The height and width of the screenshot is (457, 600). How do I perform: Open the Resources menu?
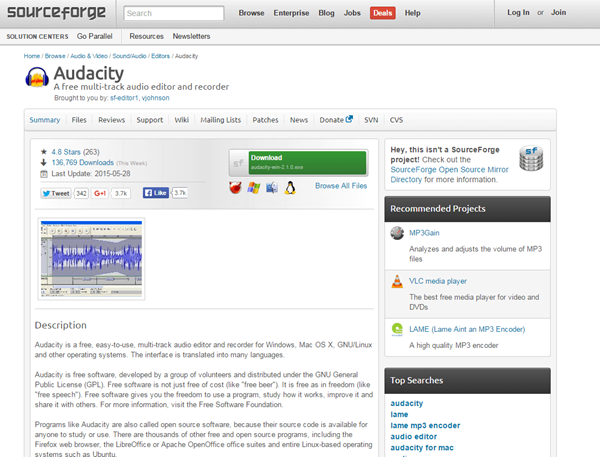point(146,36)
